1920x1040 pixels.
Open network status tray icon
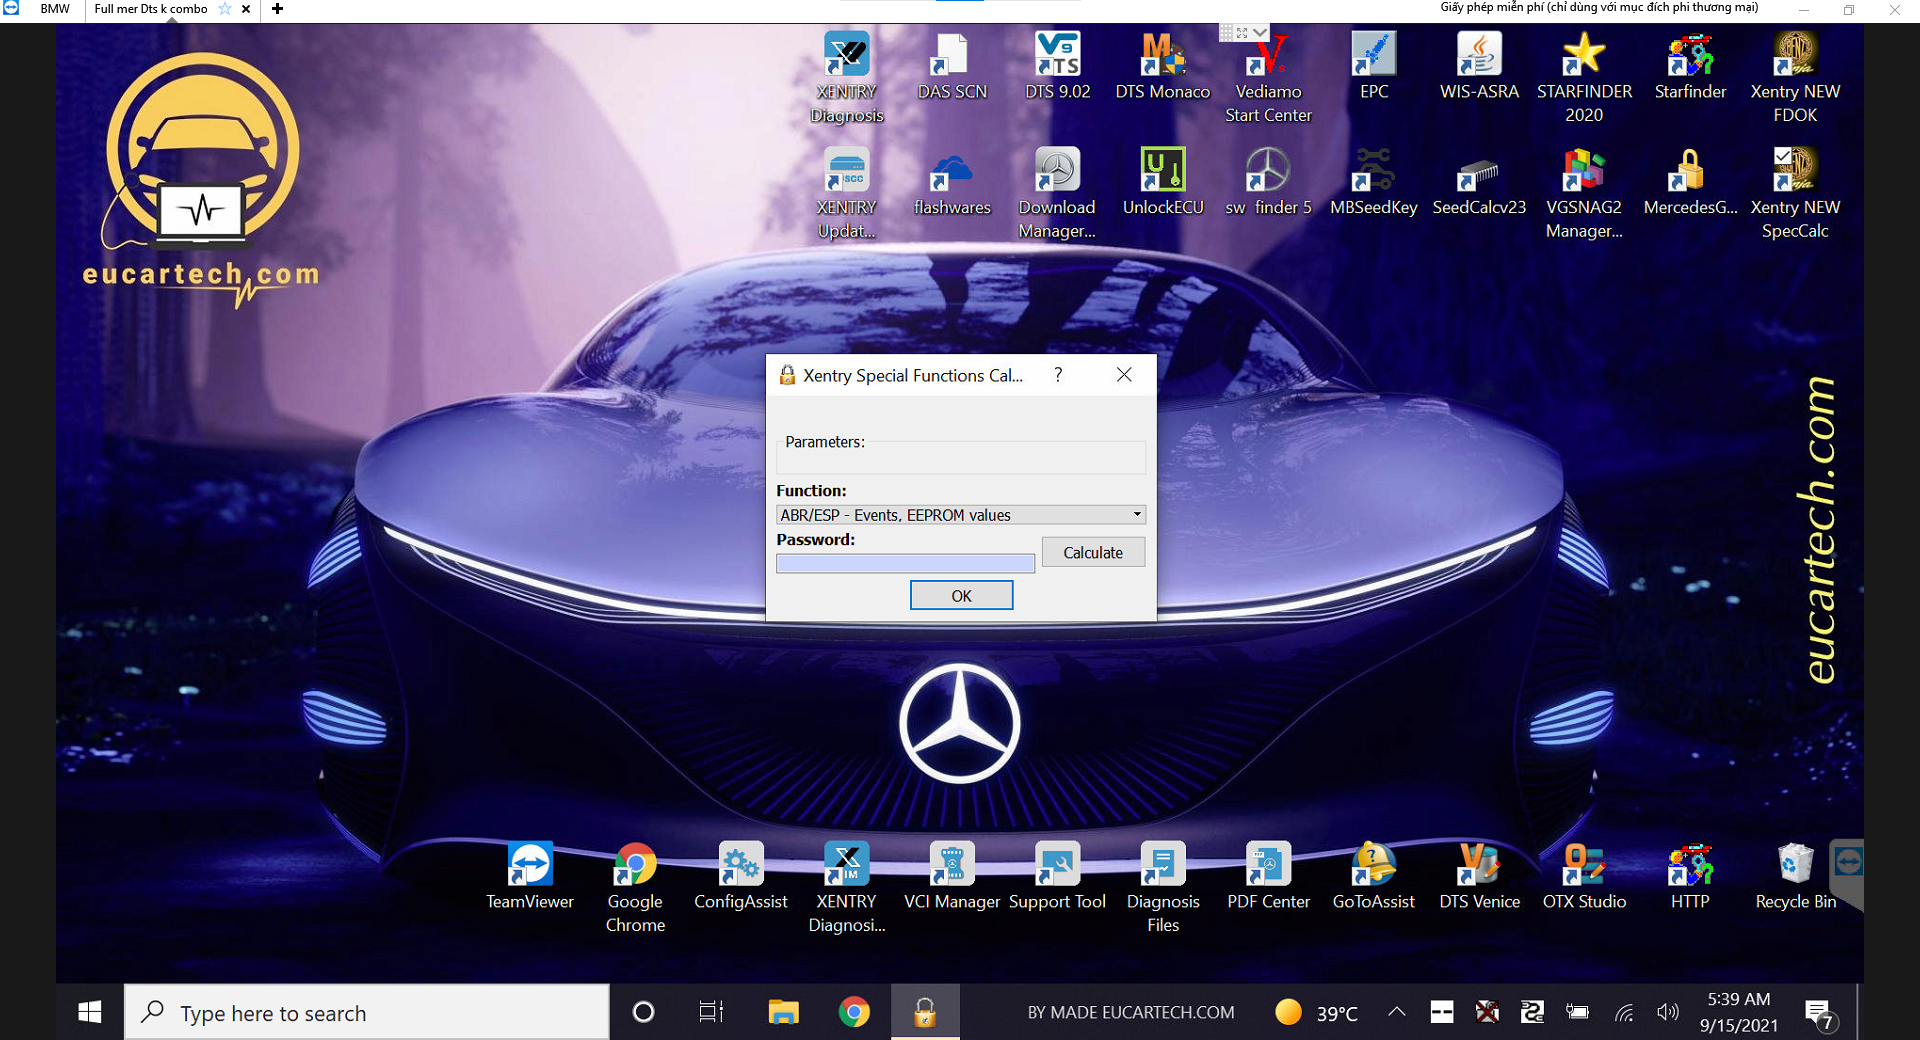coord(1624,1012)
